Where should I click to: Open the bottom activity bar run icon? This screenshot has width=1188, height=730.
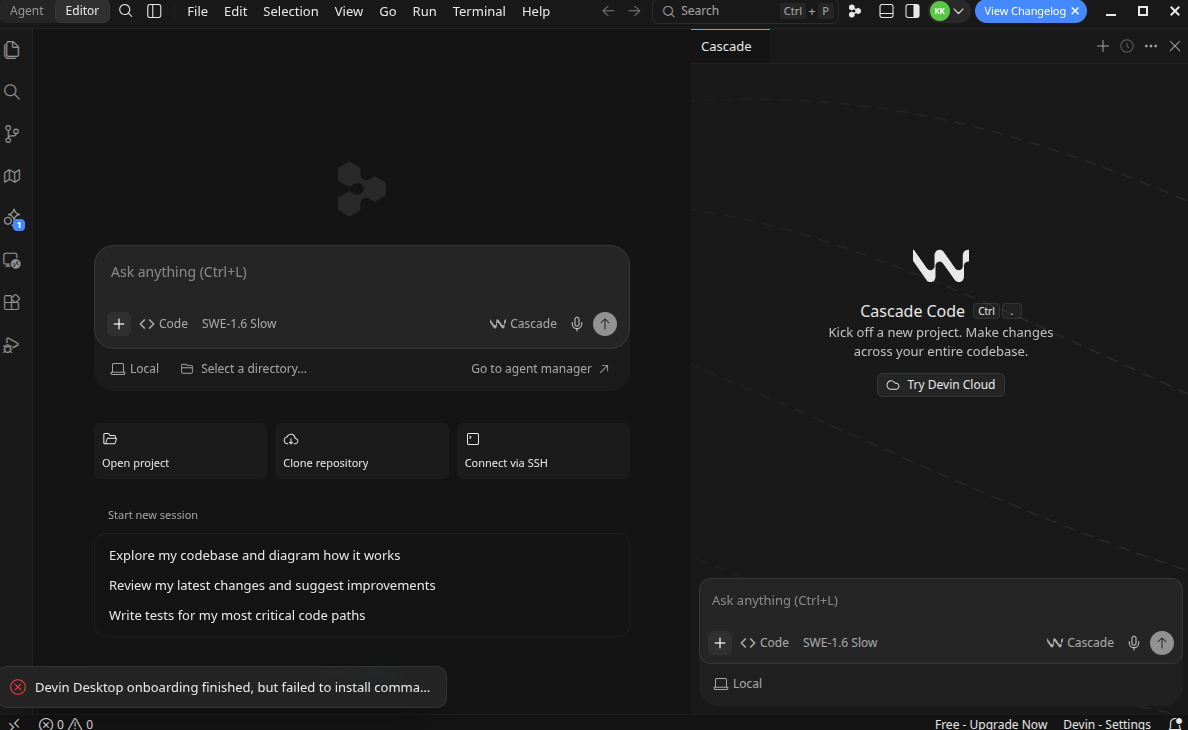[x=11, y=345]
